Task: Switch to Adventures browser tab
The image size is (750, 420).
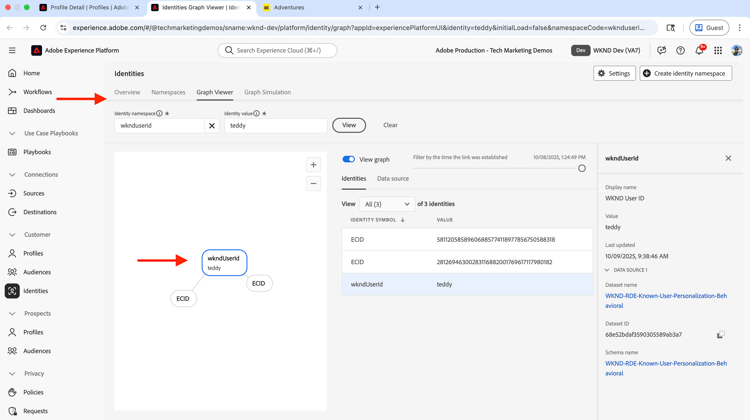Action: coord(312,8)
